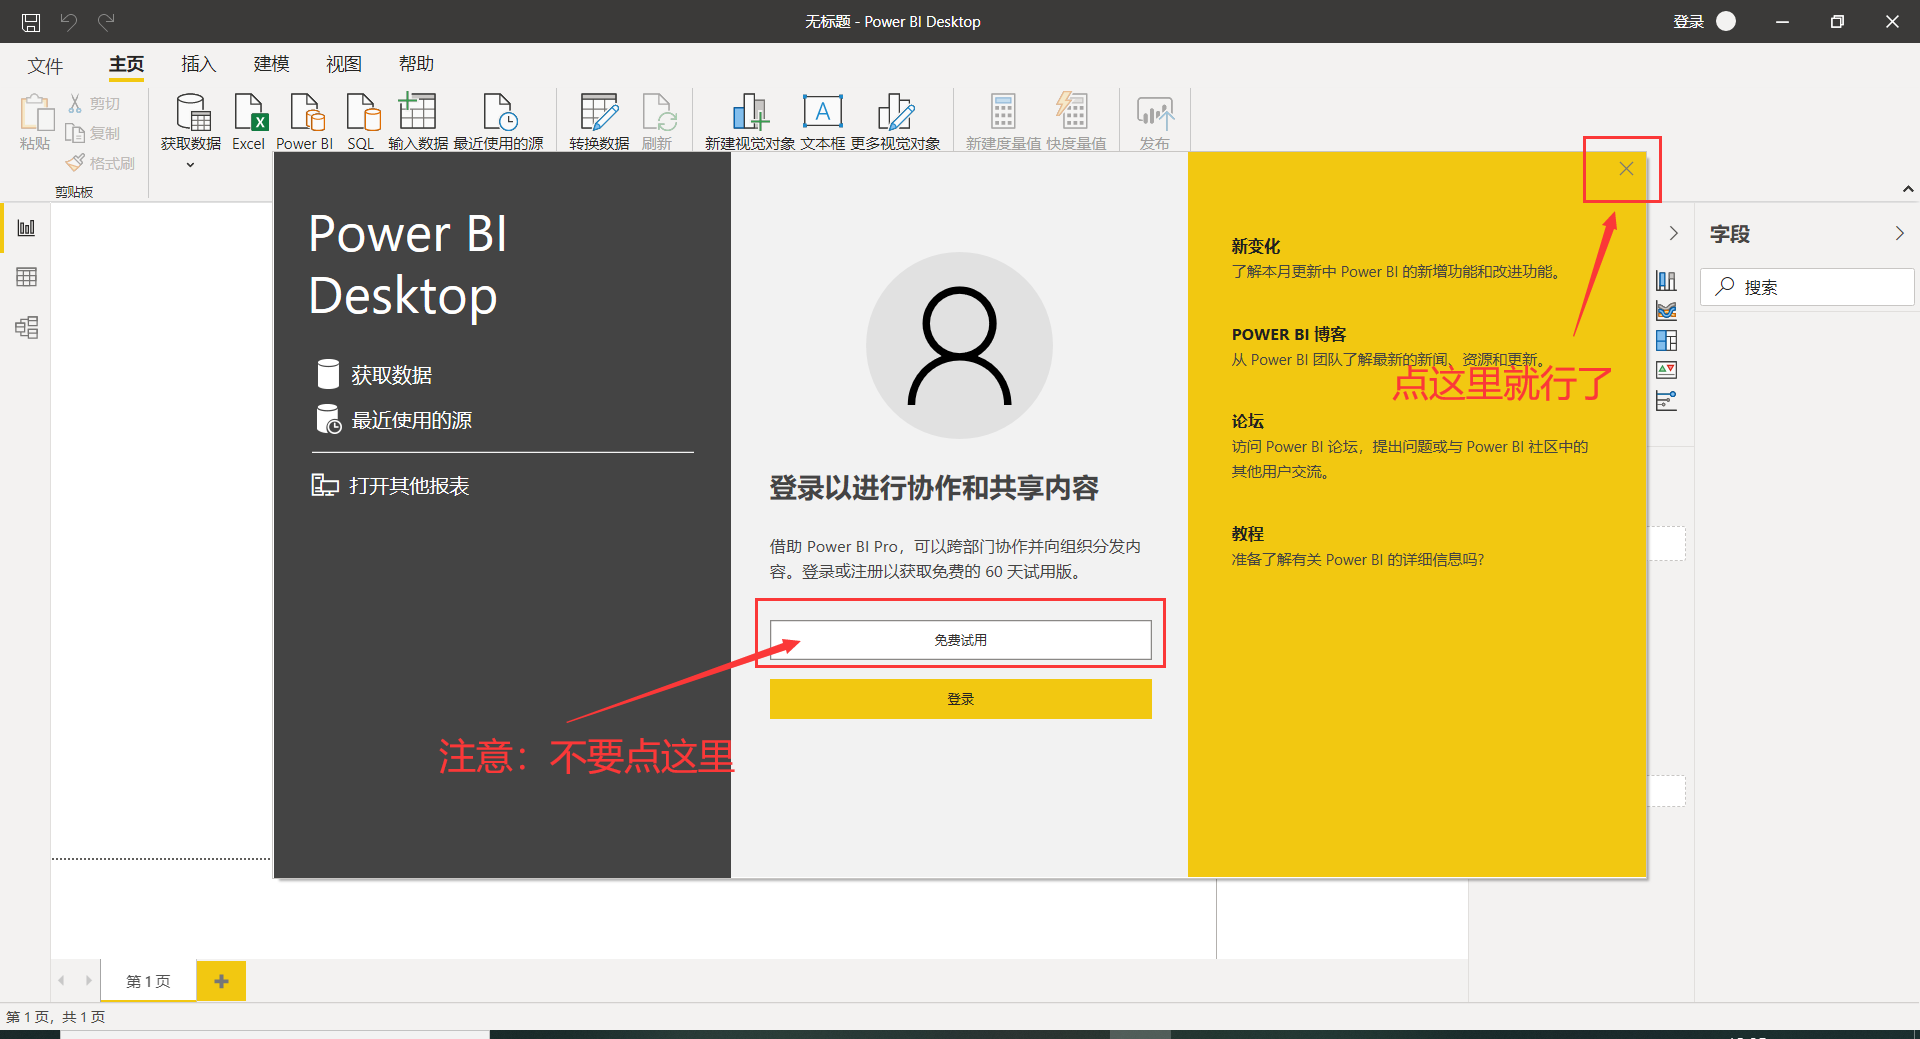Click the yellow 登录 sign-in button

pos(959,698)
